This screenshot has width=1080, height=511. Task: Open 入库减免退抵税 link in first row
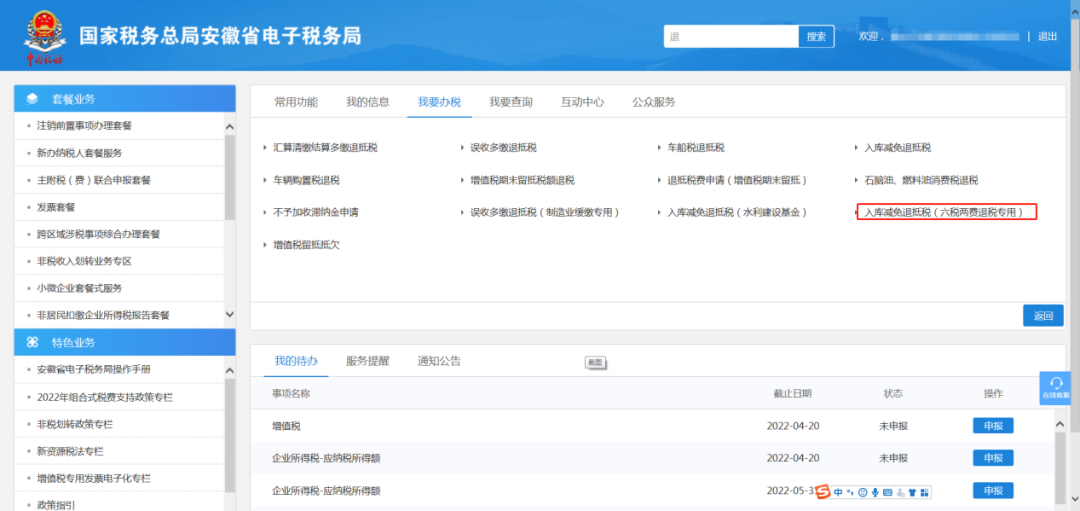(x=897, y=147)
